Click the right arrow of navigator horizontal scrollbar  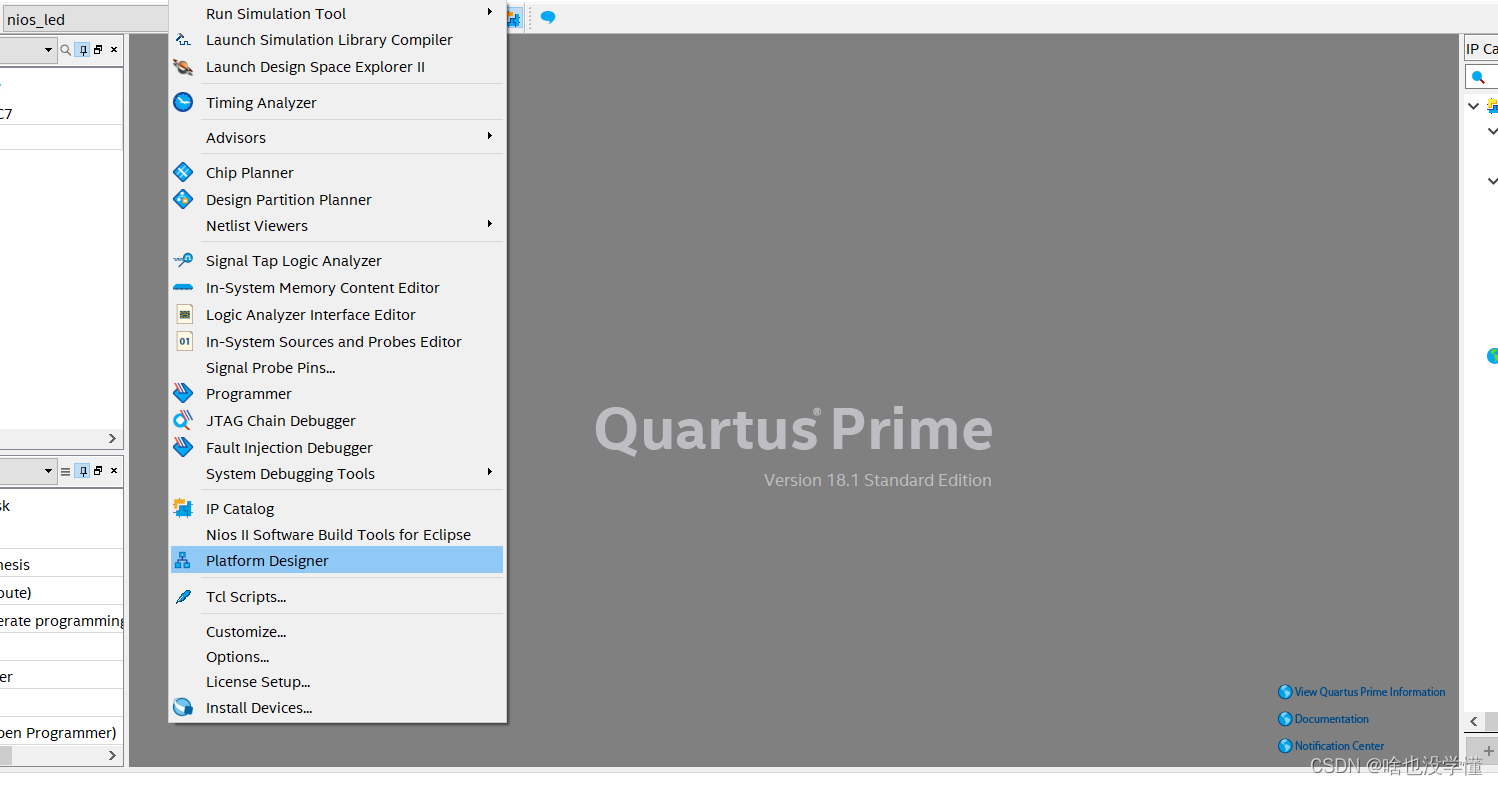pyautogui.click(x=112, y=438)
